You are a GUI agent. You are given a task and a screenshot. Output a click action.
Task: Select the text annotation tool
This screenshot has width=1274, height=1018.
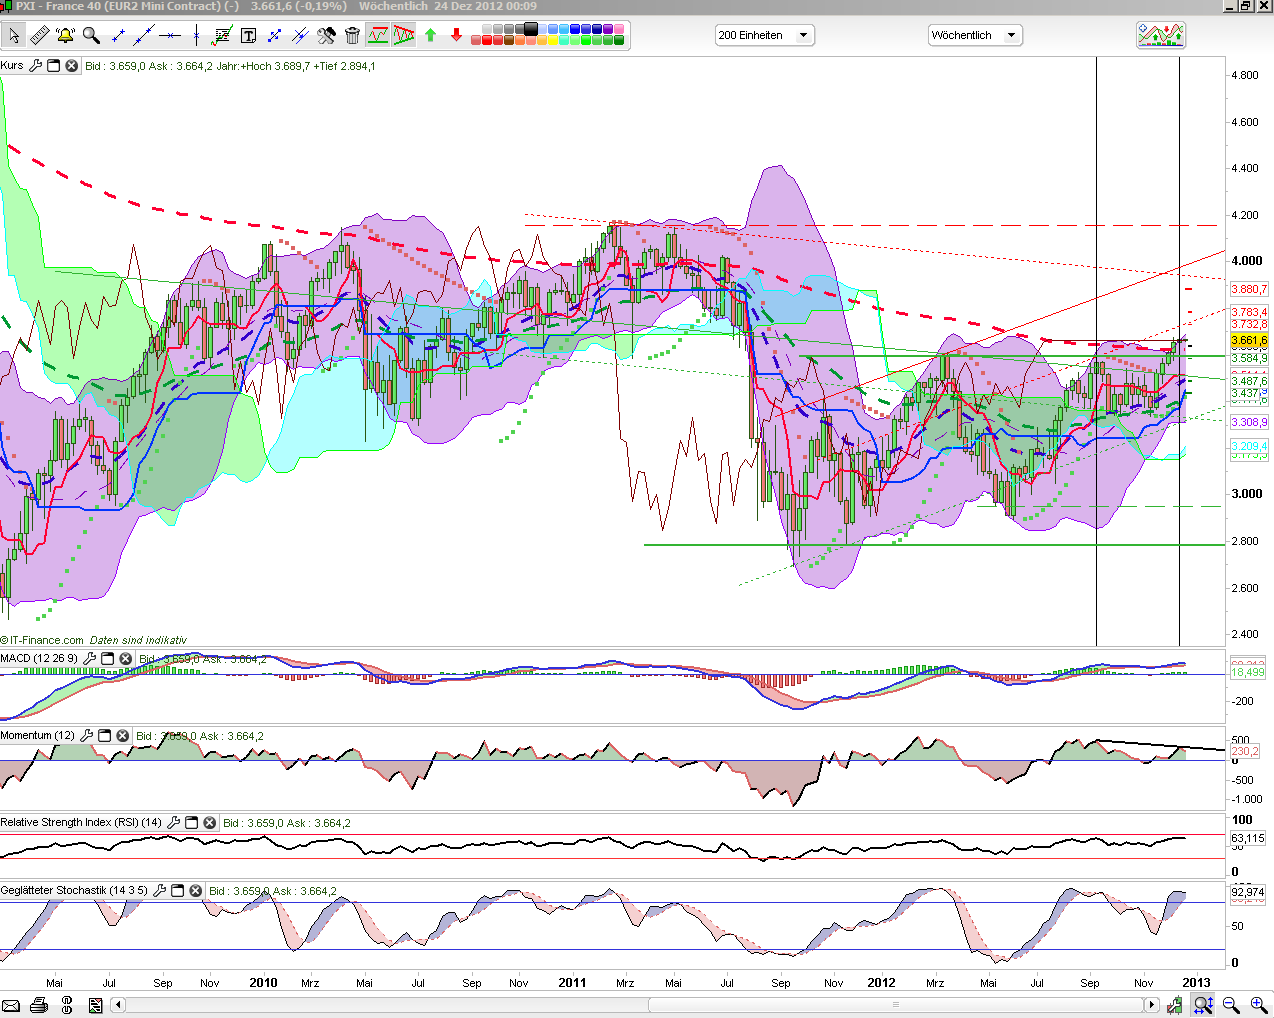tap(248, 36)
